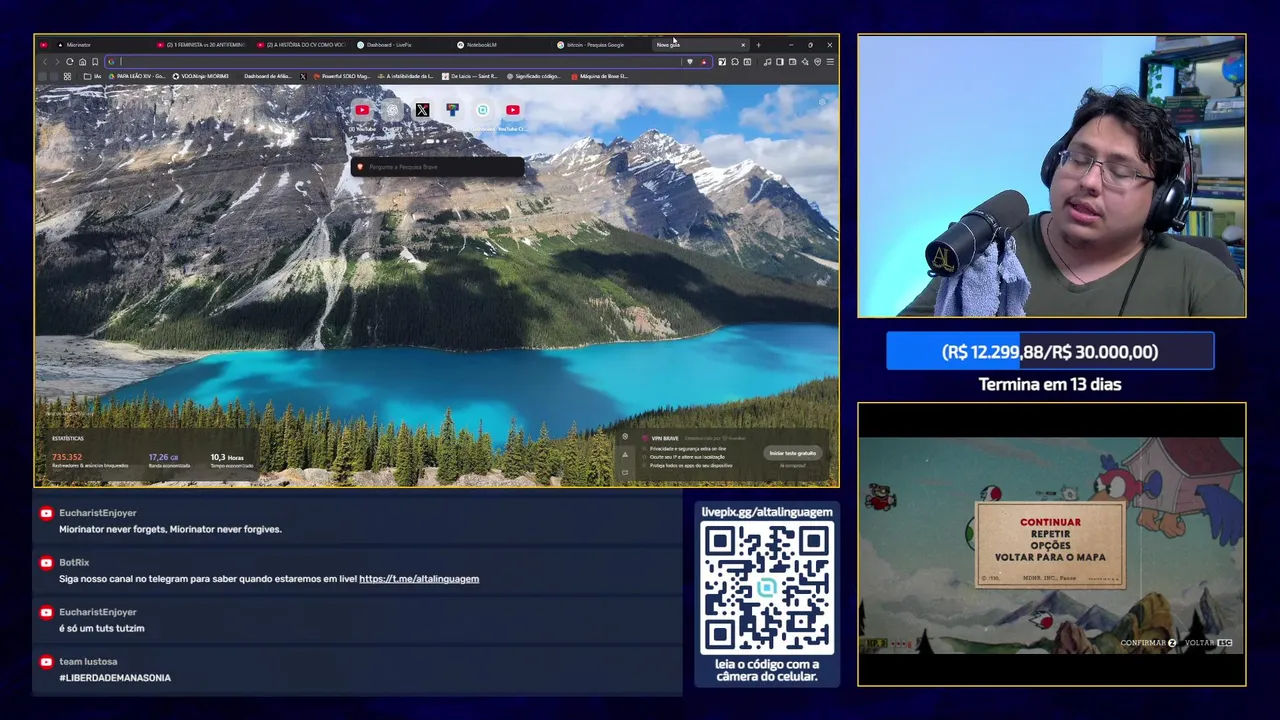Open the 'Significado código...' bookmark
1280x720 pixels.
[534, 76]
